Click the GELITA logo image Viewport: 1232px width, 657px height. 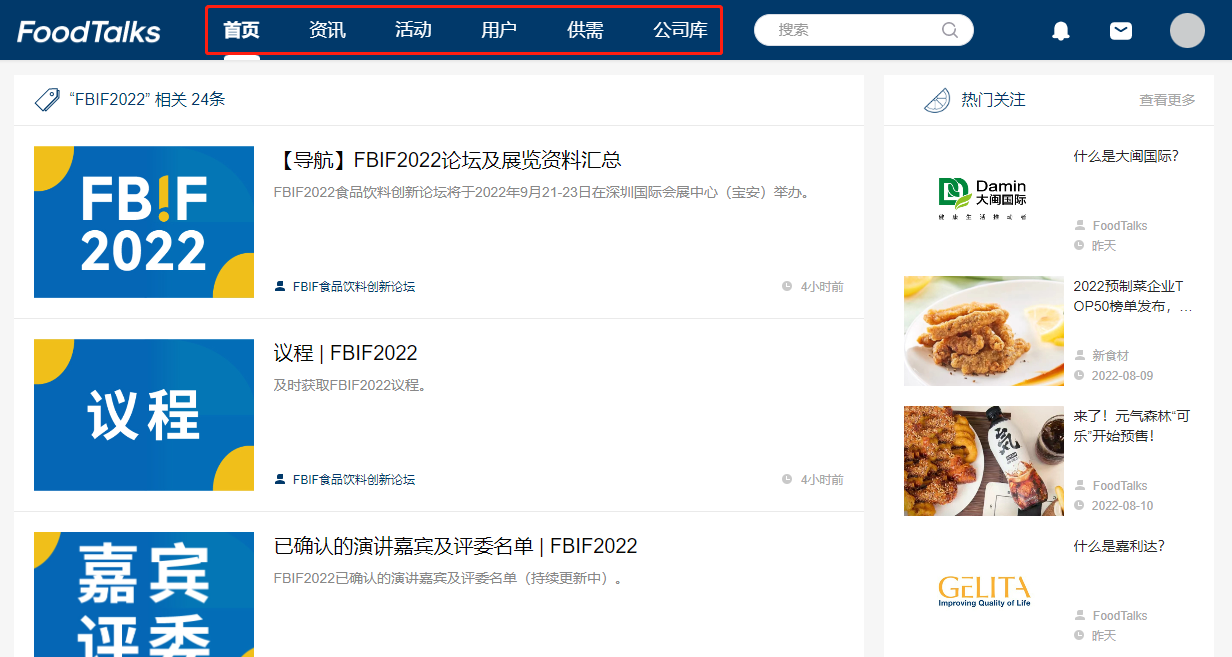pyautogui.click(x=983, y=590)
